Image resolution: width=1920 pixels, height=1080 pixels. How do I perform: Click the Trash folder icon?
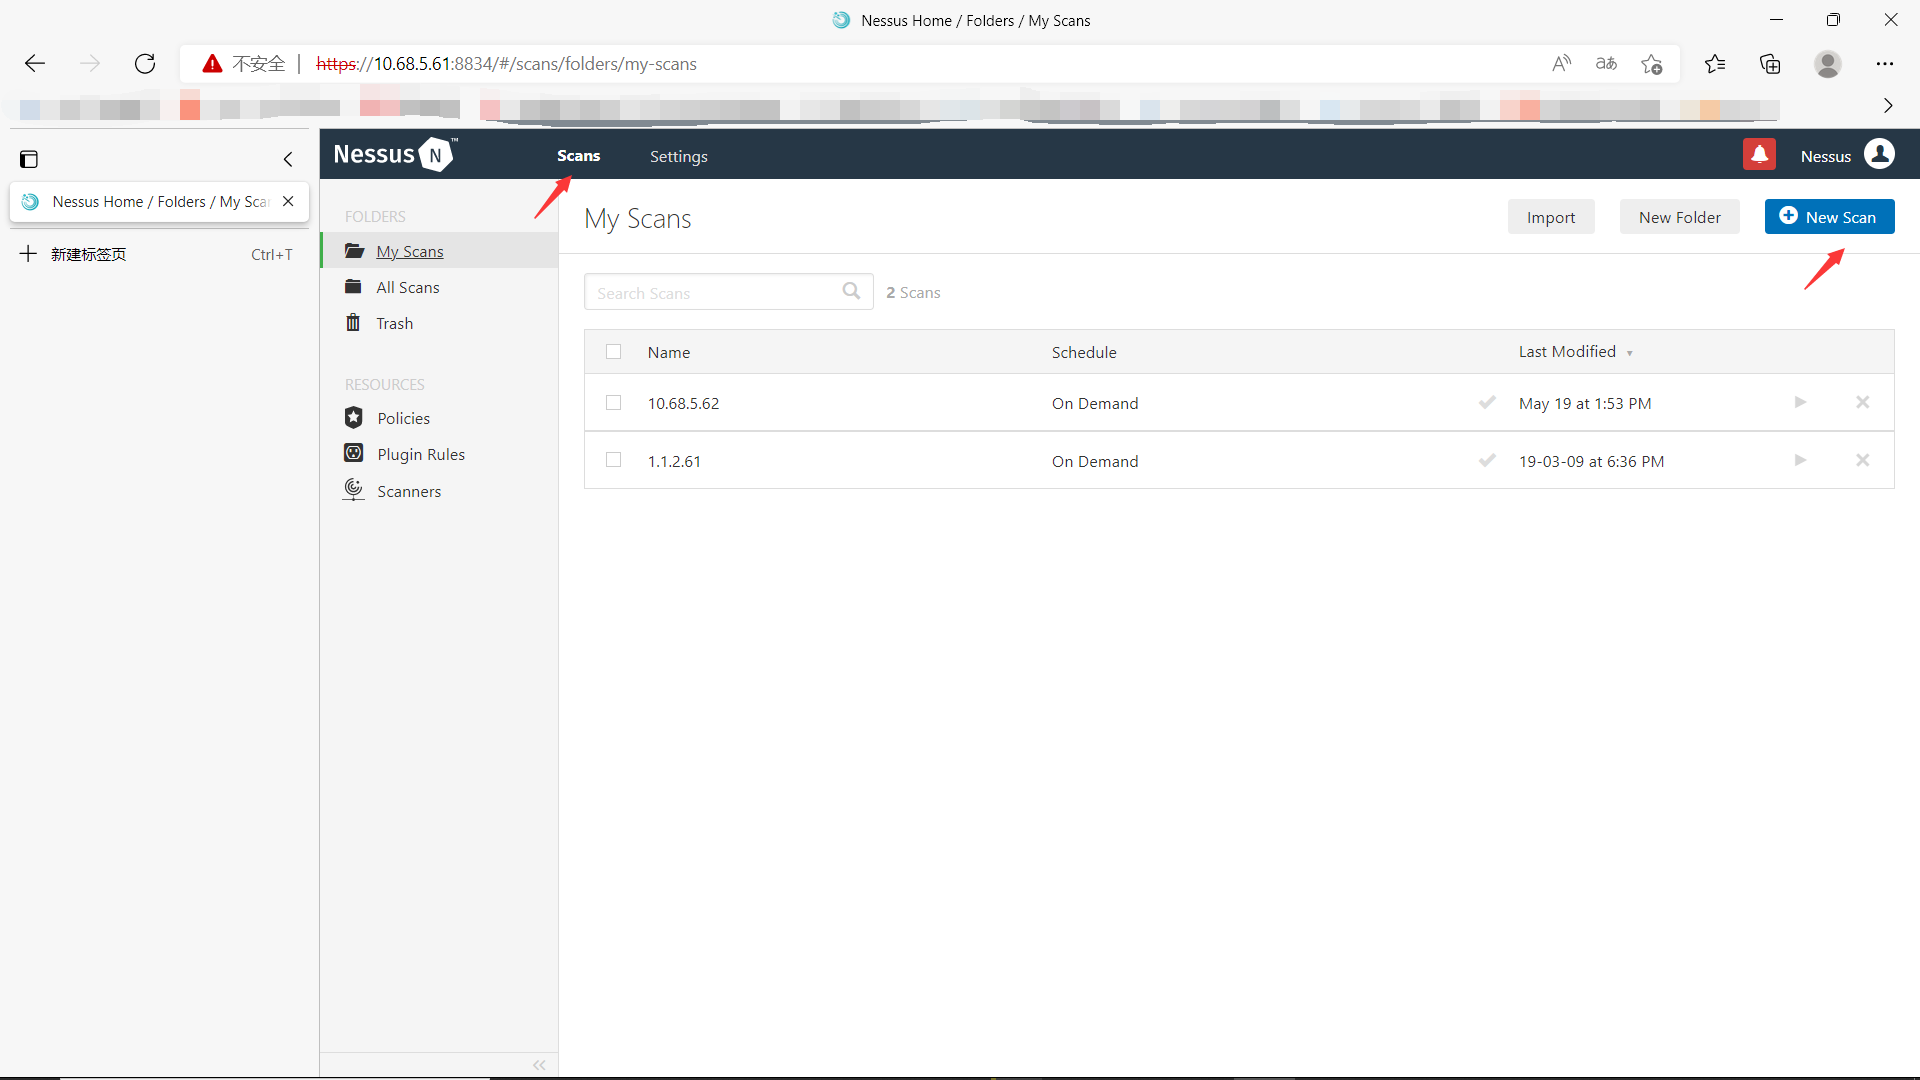point(355,323)
